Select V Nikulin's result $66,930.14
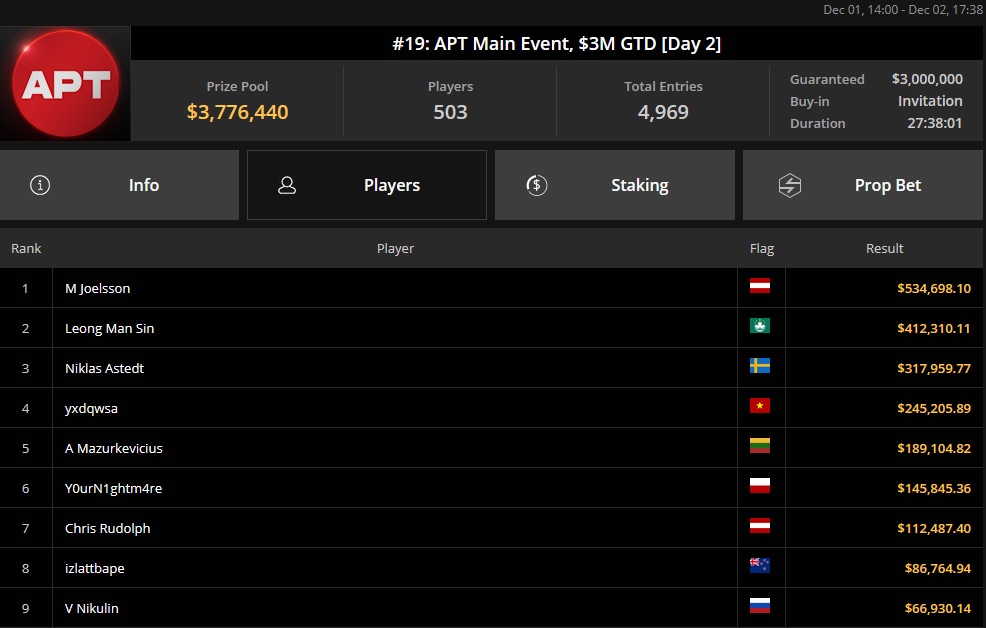 pos(938,608)
